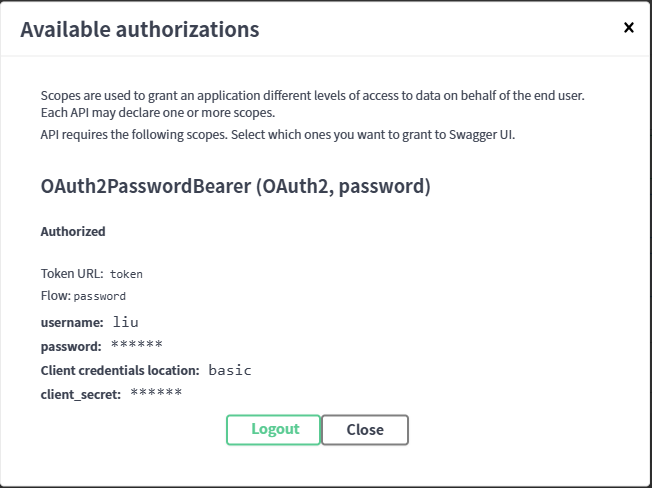
Task: Select the basic credentials location value
Action: 230,370
